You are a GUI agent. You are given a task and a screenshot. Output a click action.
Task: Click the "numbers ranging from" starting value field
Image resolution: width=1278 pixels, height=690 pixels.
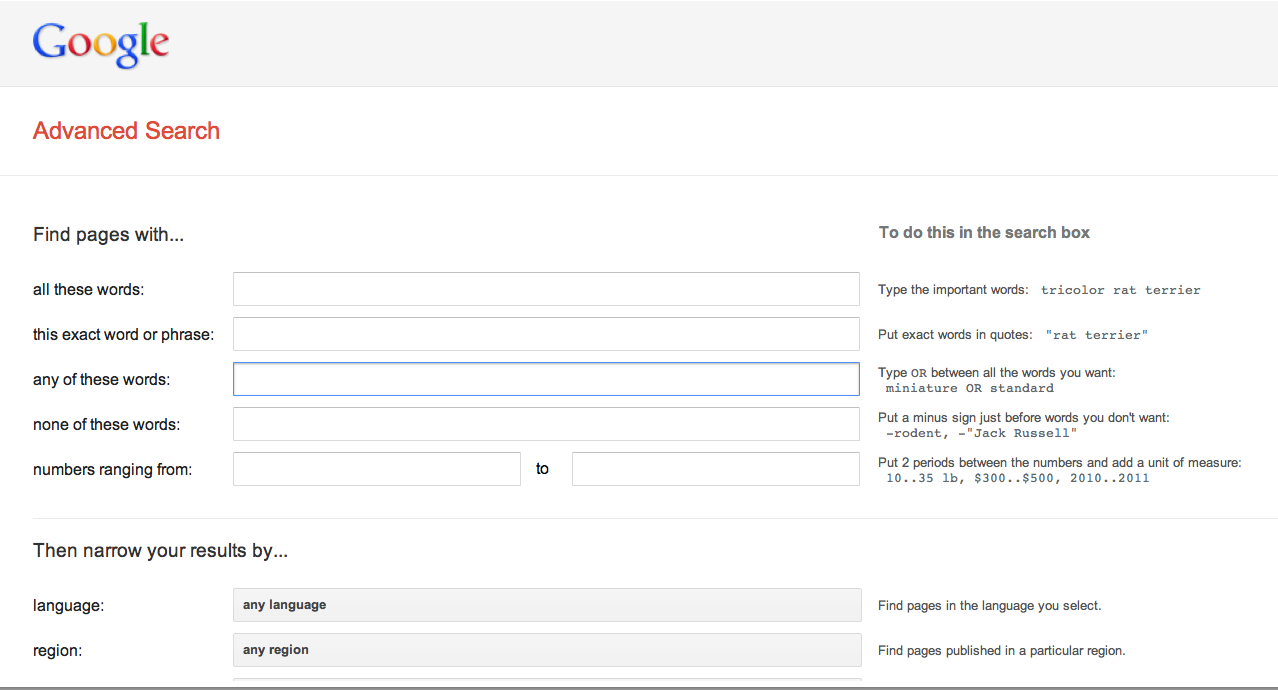pos(377,469)
